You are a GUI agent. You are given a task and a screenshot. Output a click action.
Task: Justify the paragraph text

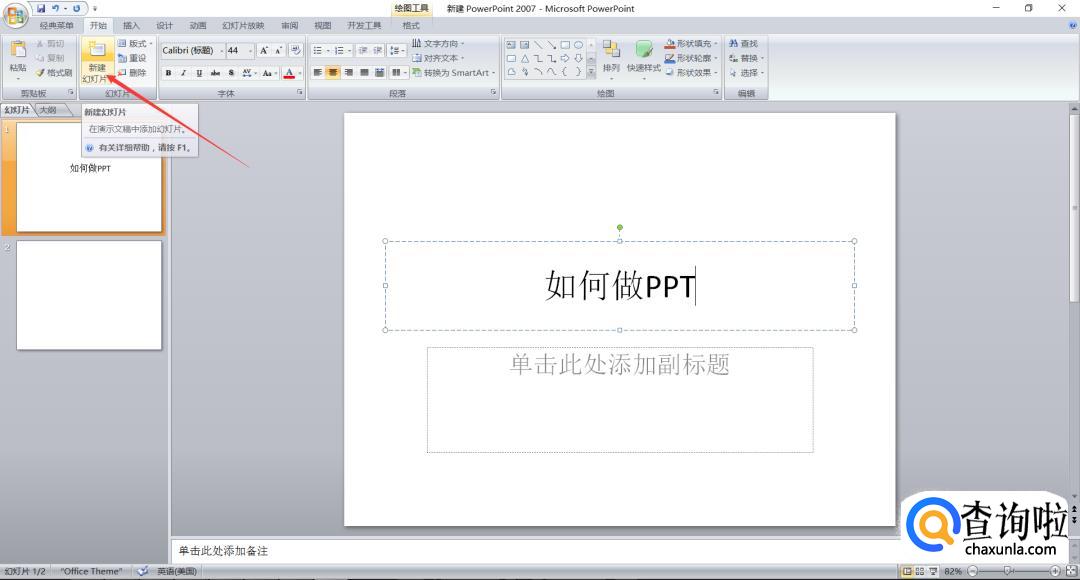coord(364,72)
